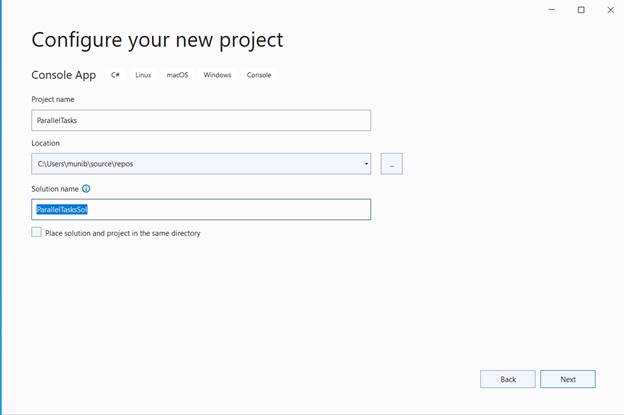
Task: Open the browse location ellipsis button
Action: (x=392, y=164)
